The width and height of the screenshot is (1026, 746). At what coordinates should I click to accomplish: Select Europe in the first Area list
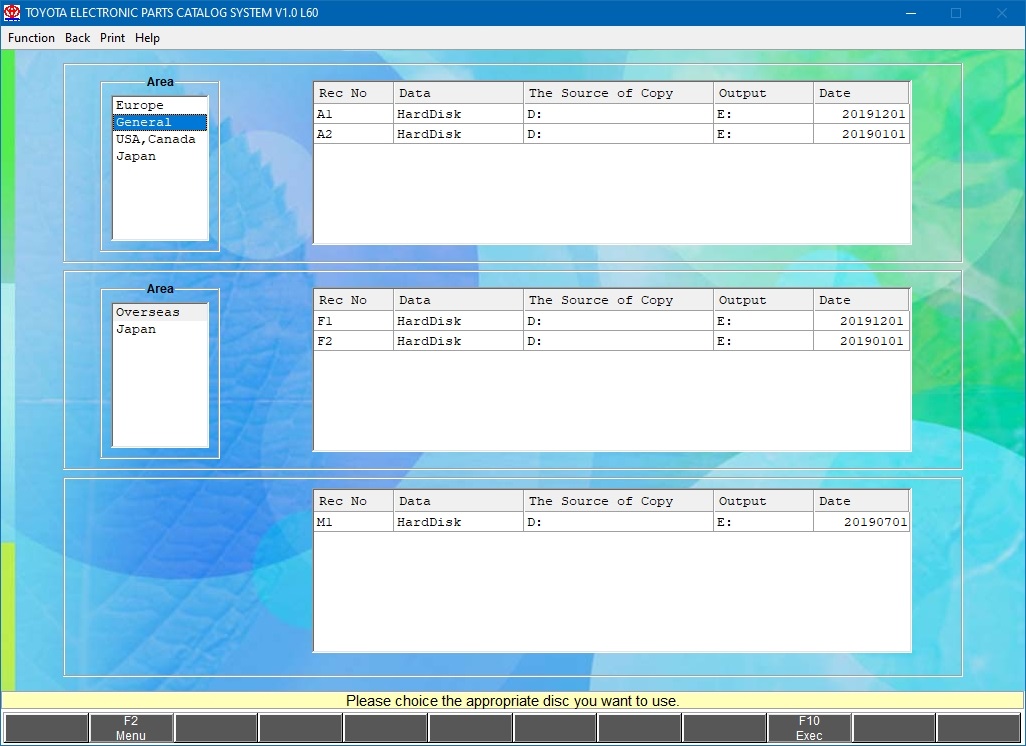tap(160, 105)
